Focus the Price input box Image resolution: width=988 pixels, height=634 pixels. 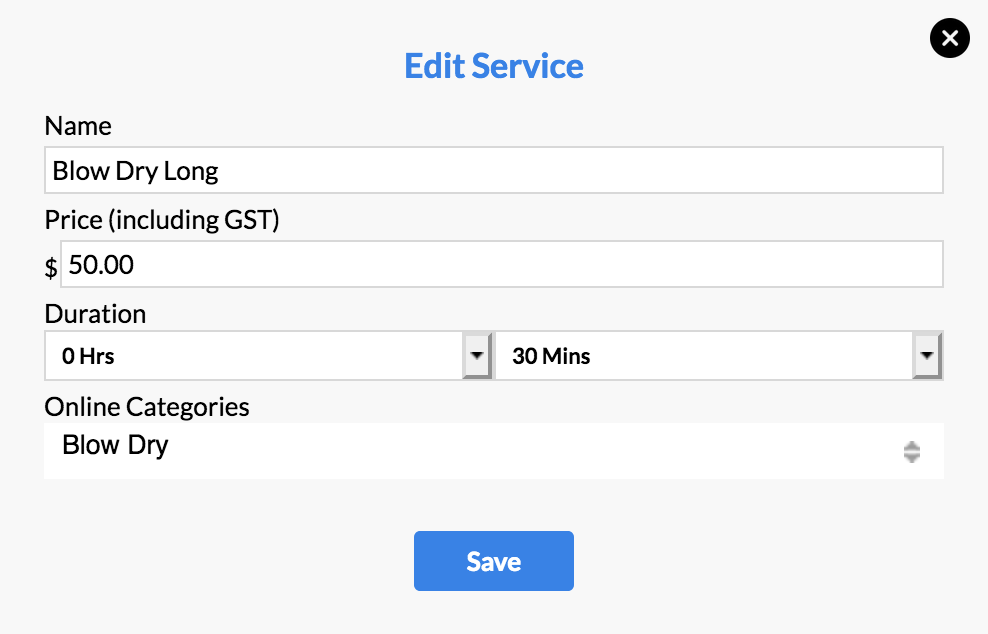pos(502,265)
